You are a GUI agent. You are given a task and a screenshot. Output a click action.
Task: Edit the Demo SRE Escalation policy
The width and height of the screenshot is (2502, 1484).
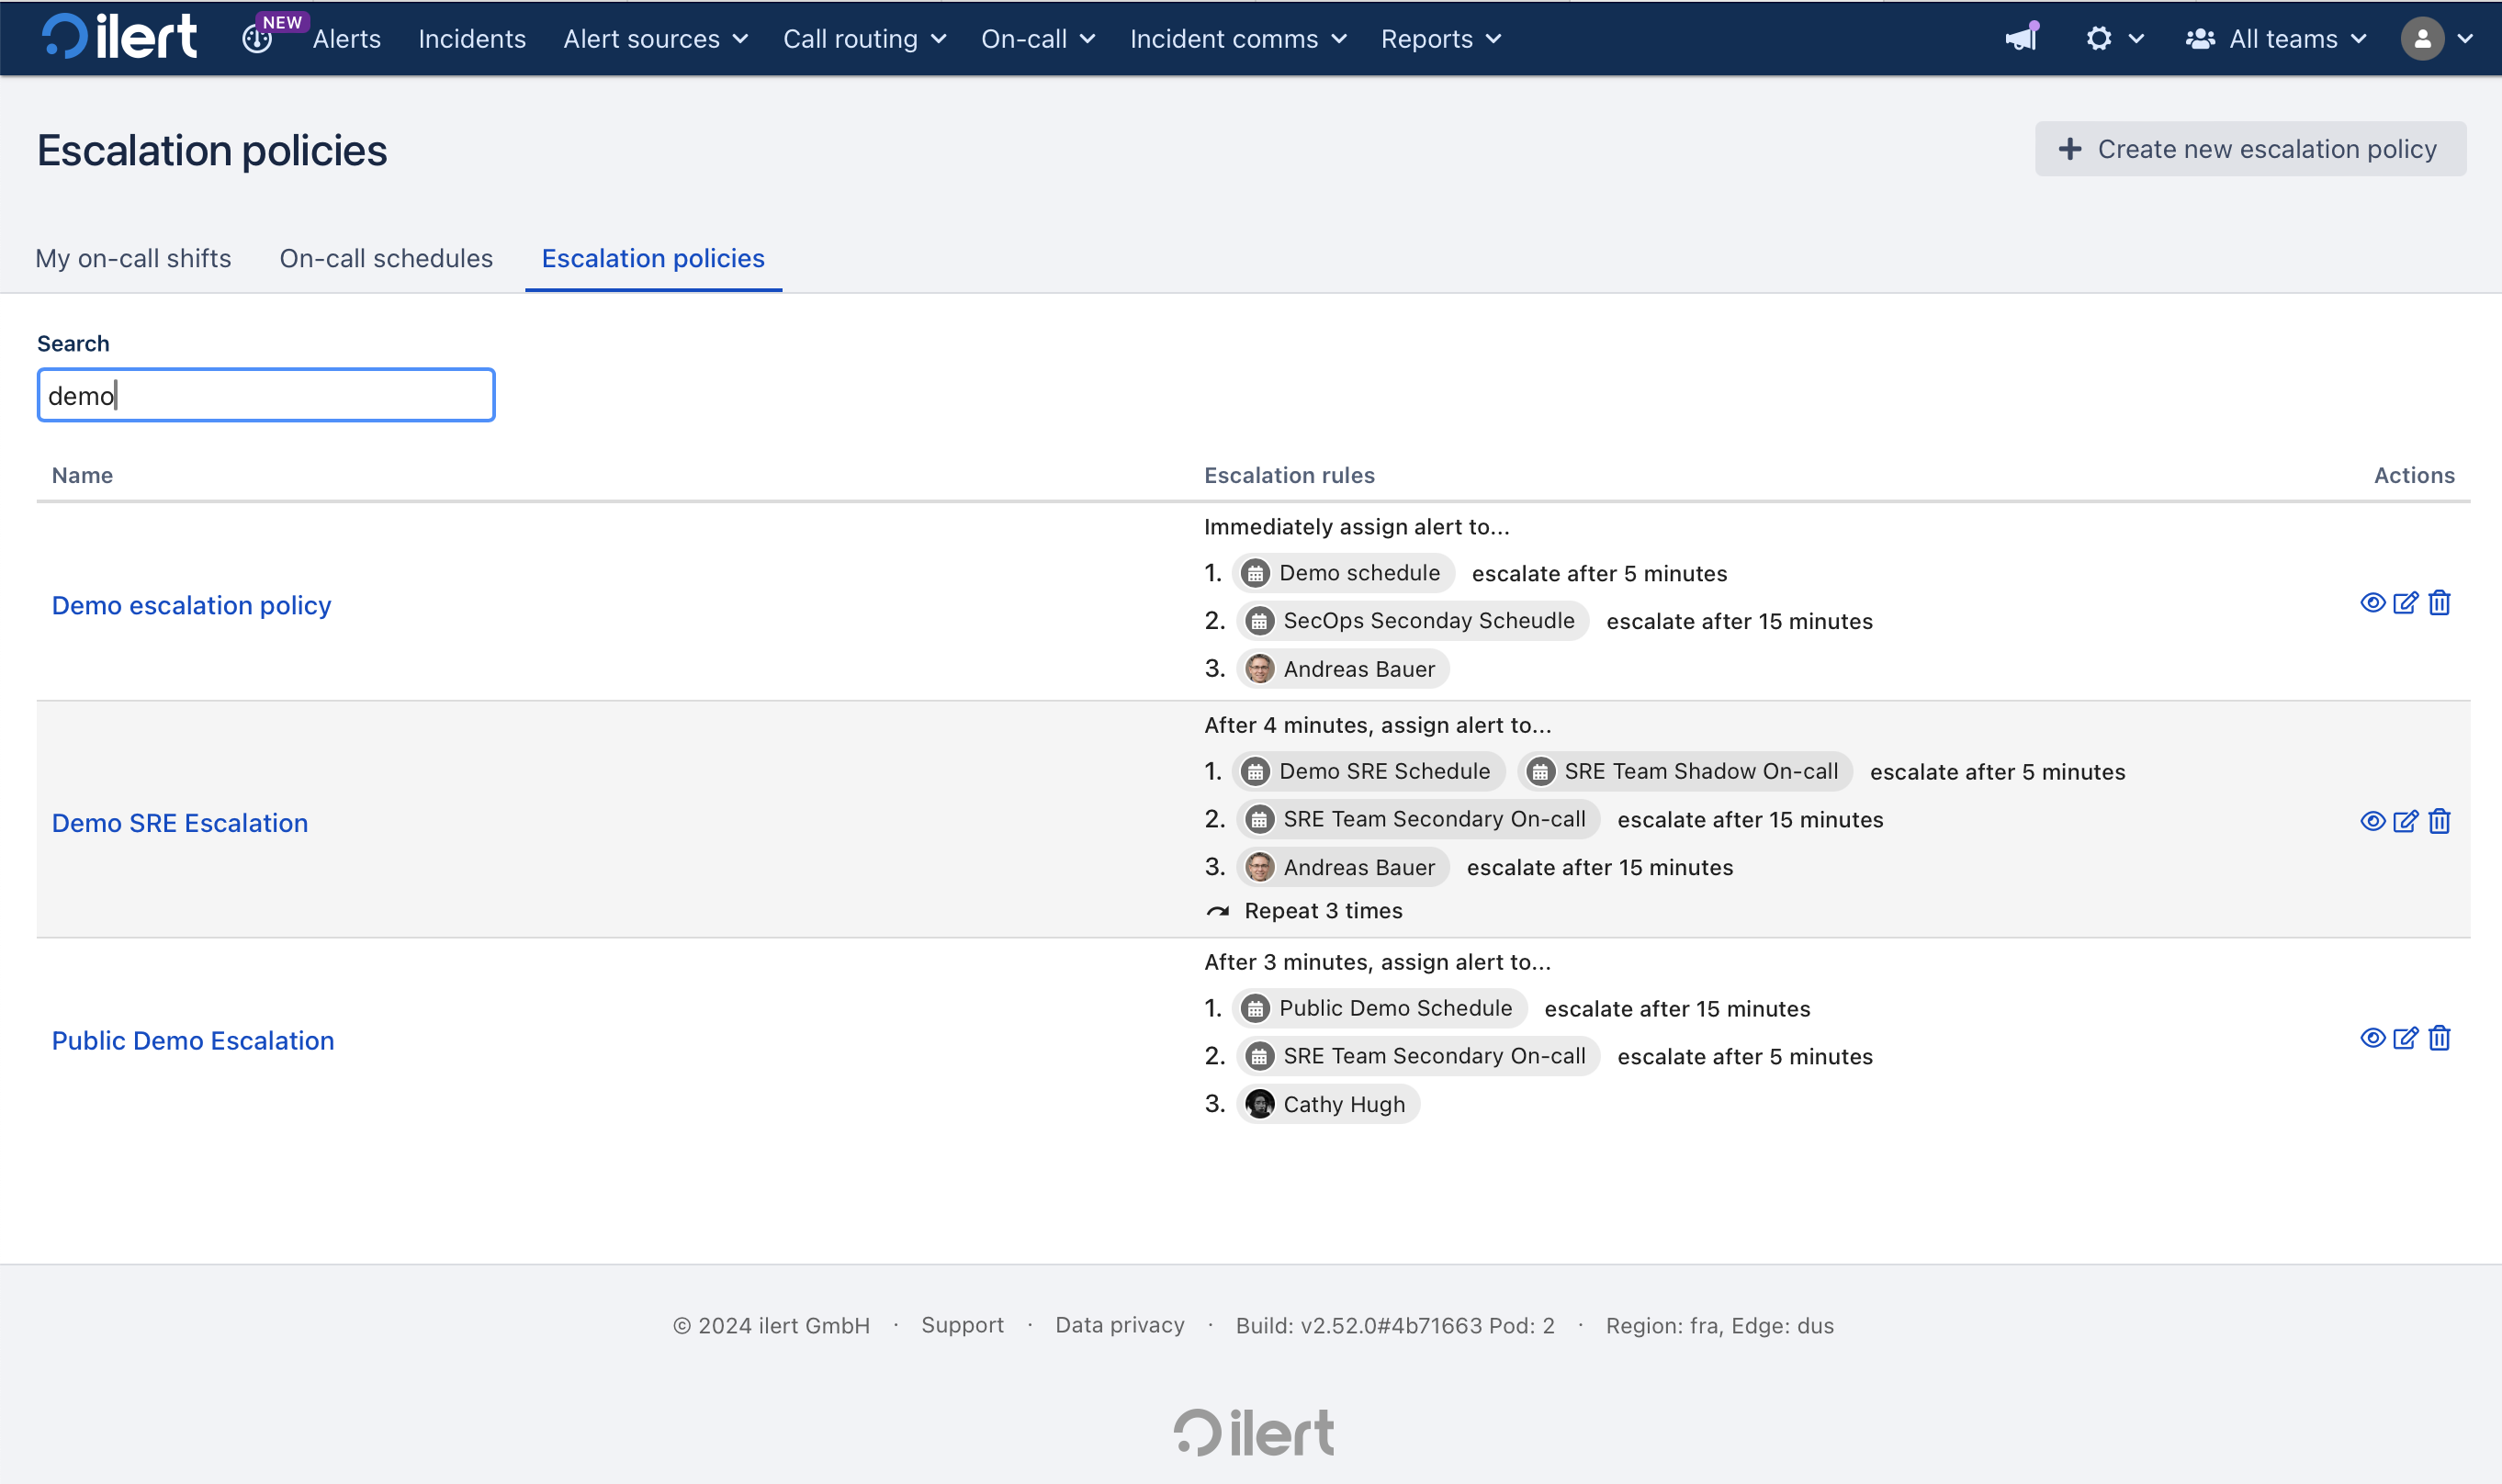point(2405,821)
